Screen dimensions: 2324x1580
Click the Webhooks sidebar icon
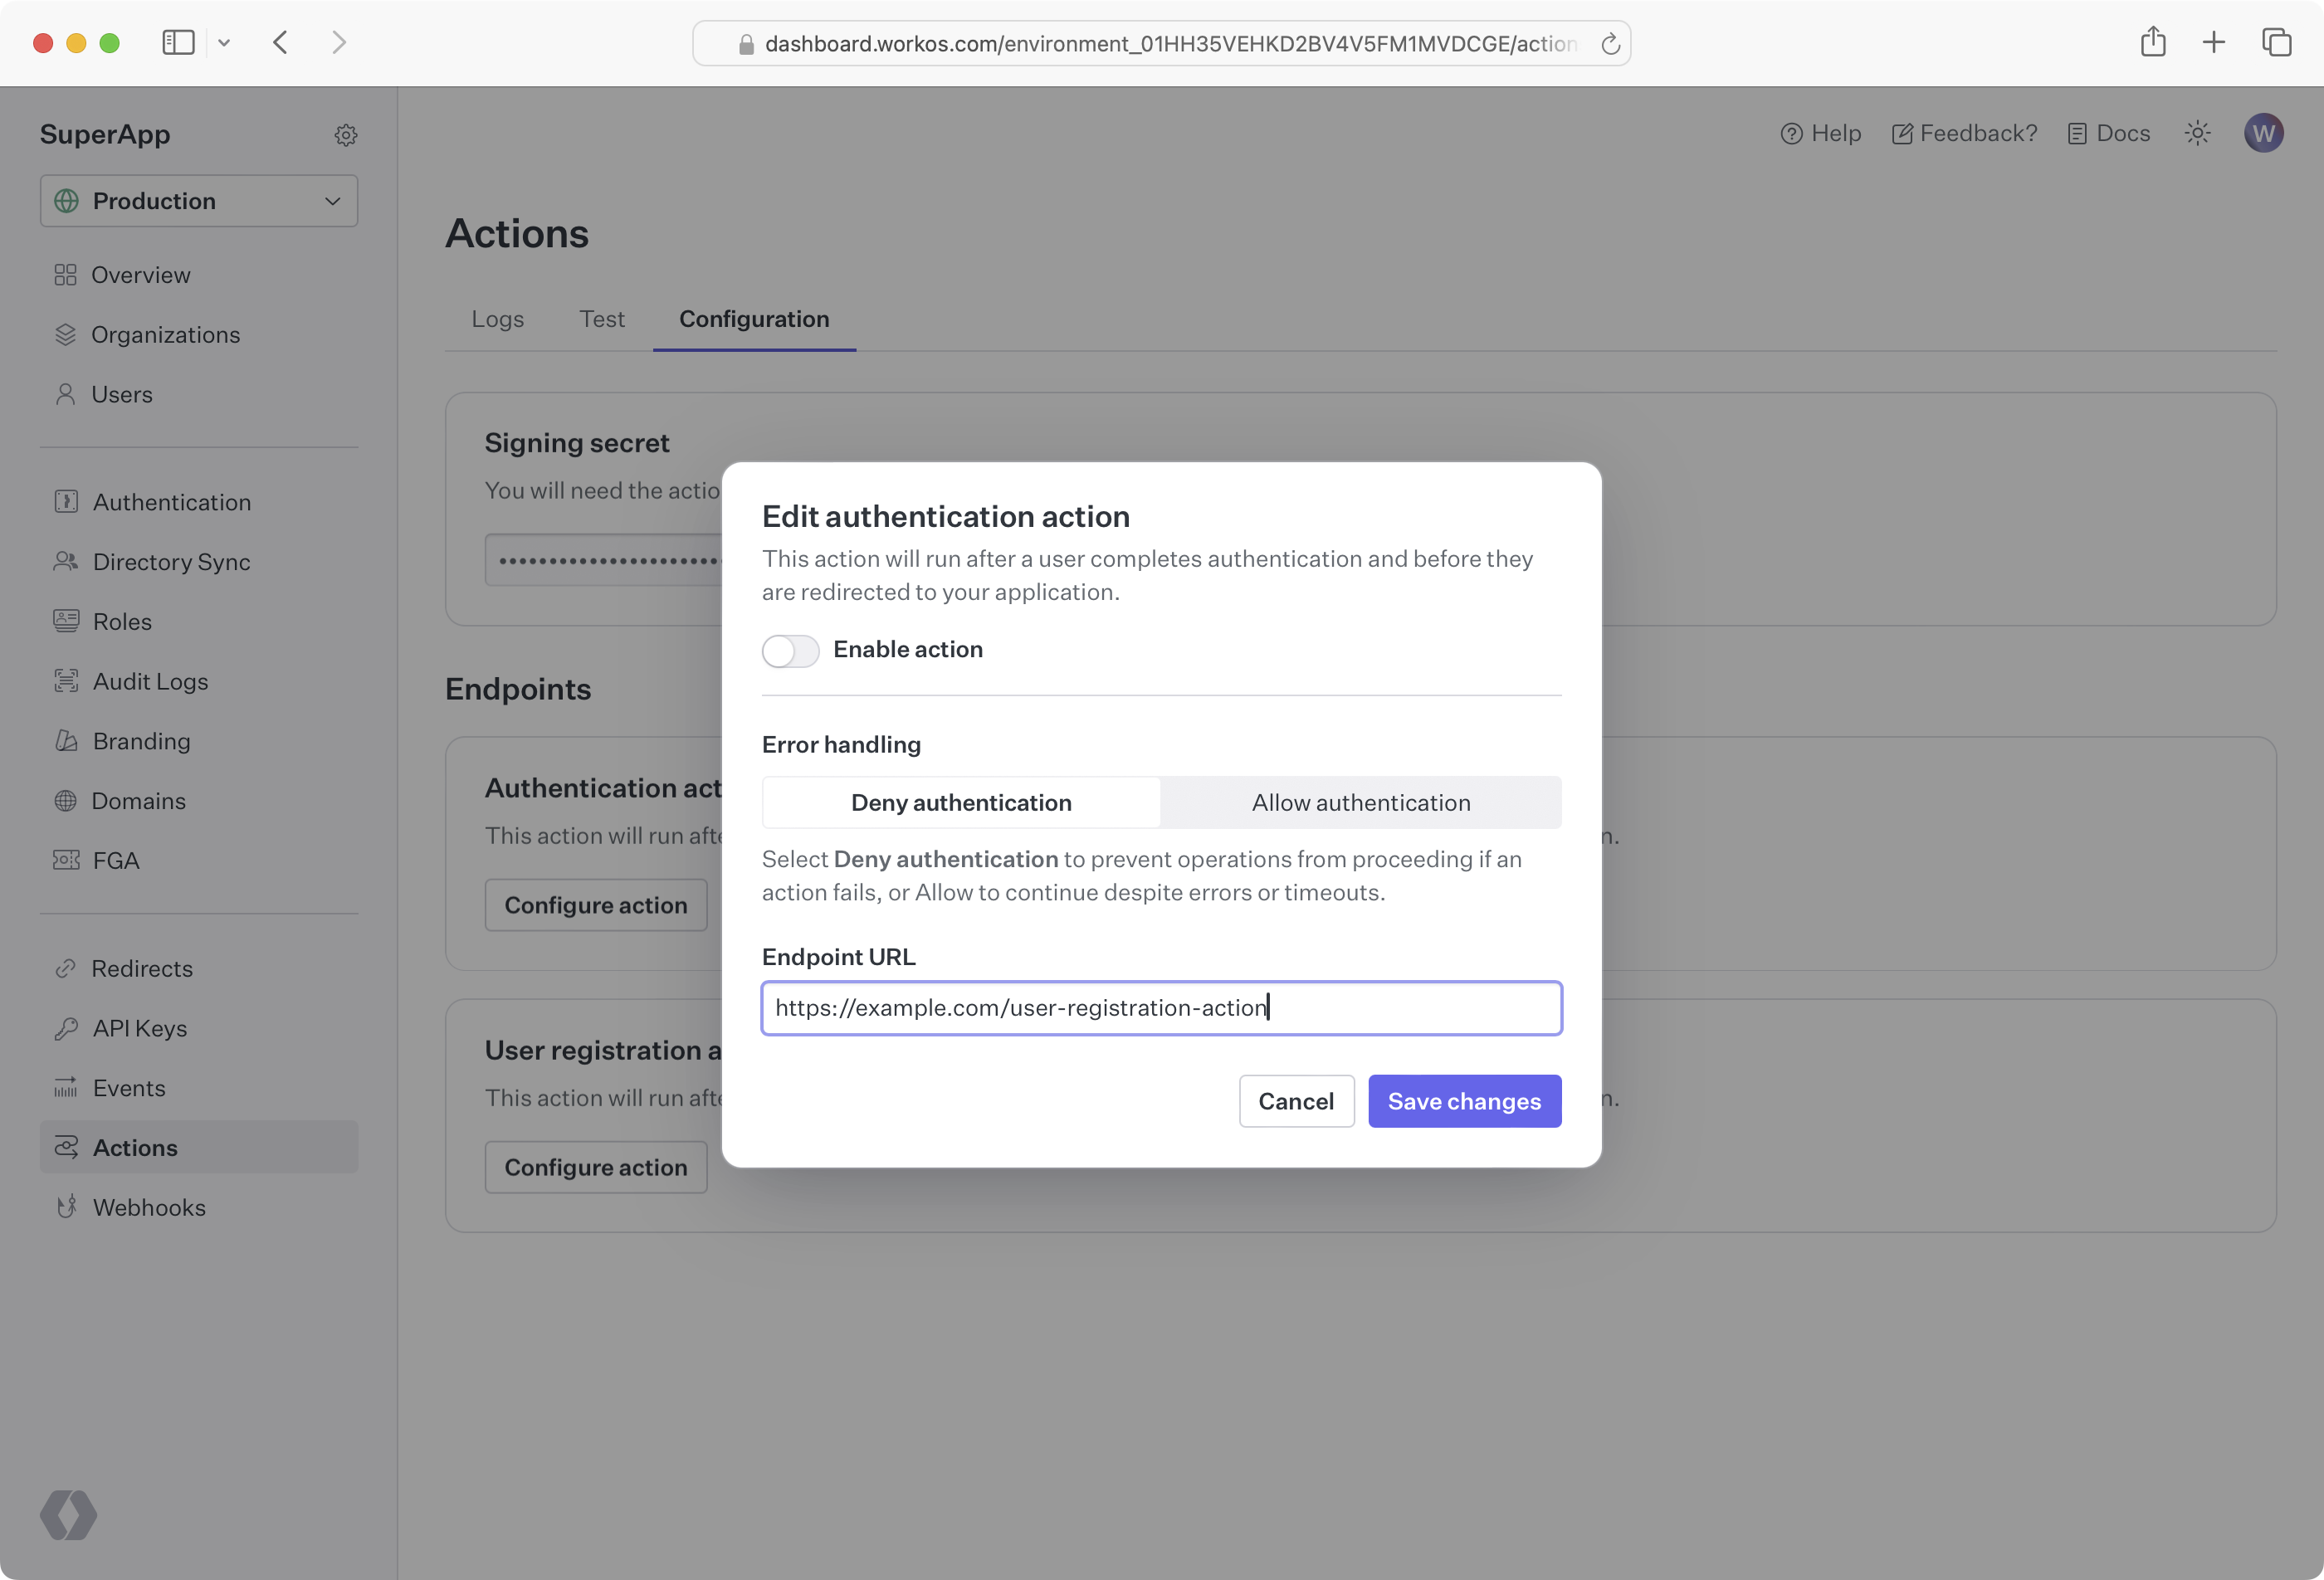click(66, 1207)
